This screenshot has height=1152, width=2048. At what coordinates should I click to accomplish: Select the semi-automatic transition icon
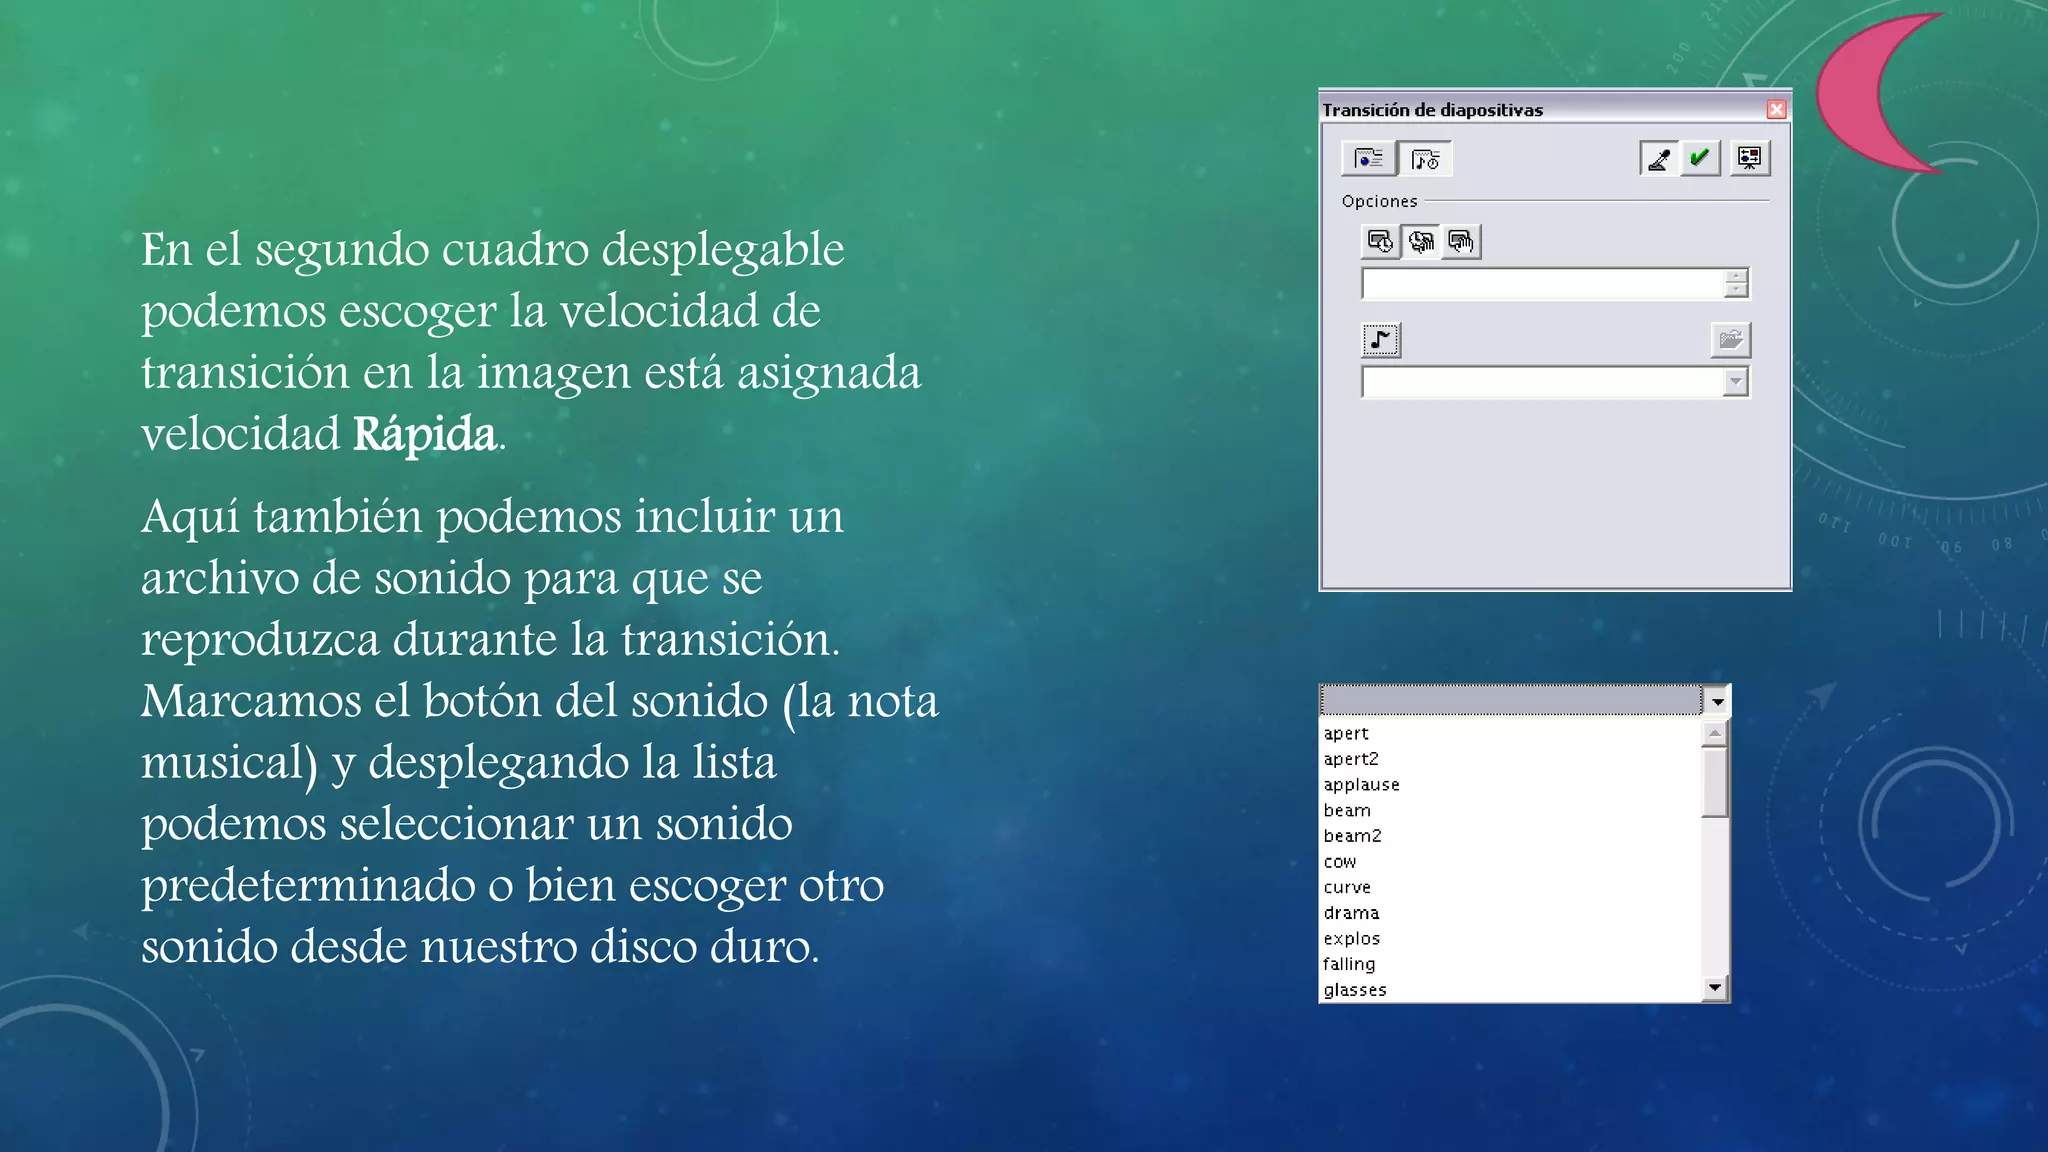(1421, 241)
